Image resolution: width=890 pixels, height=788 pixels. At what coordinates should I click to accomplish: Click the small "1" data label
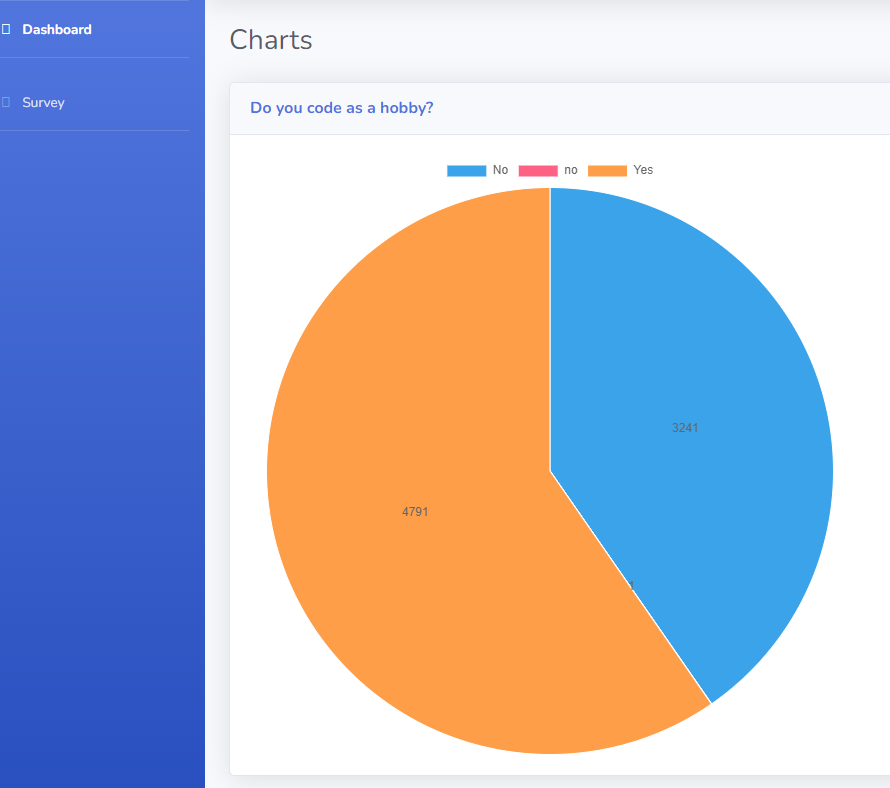pyautogui.click(x=632, y=585)
